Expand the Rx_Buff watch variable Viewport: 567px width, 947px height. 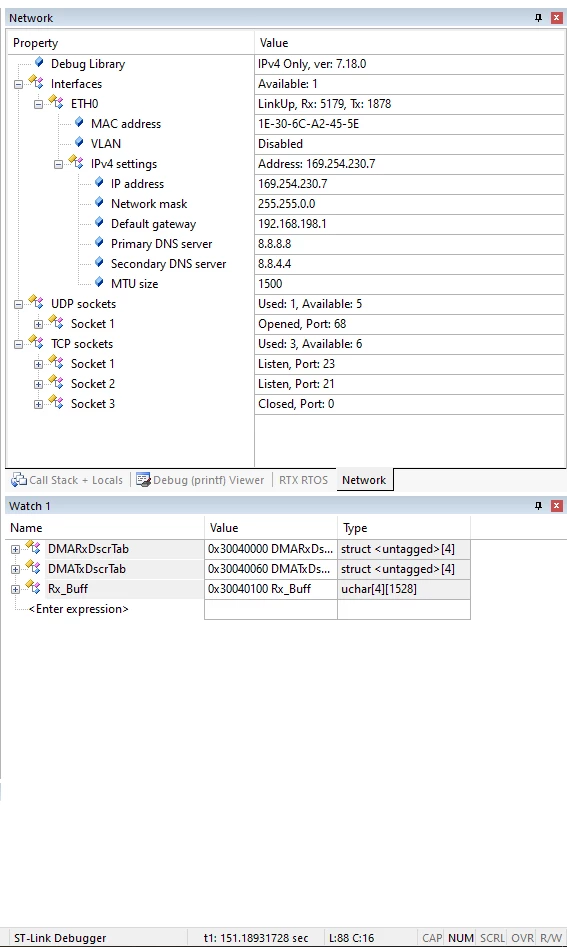pos(15,589)
